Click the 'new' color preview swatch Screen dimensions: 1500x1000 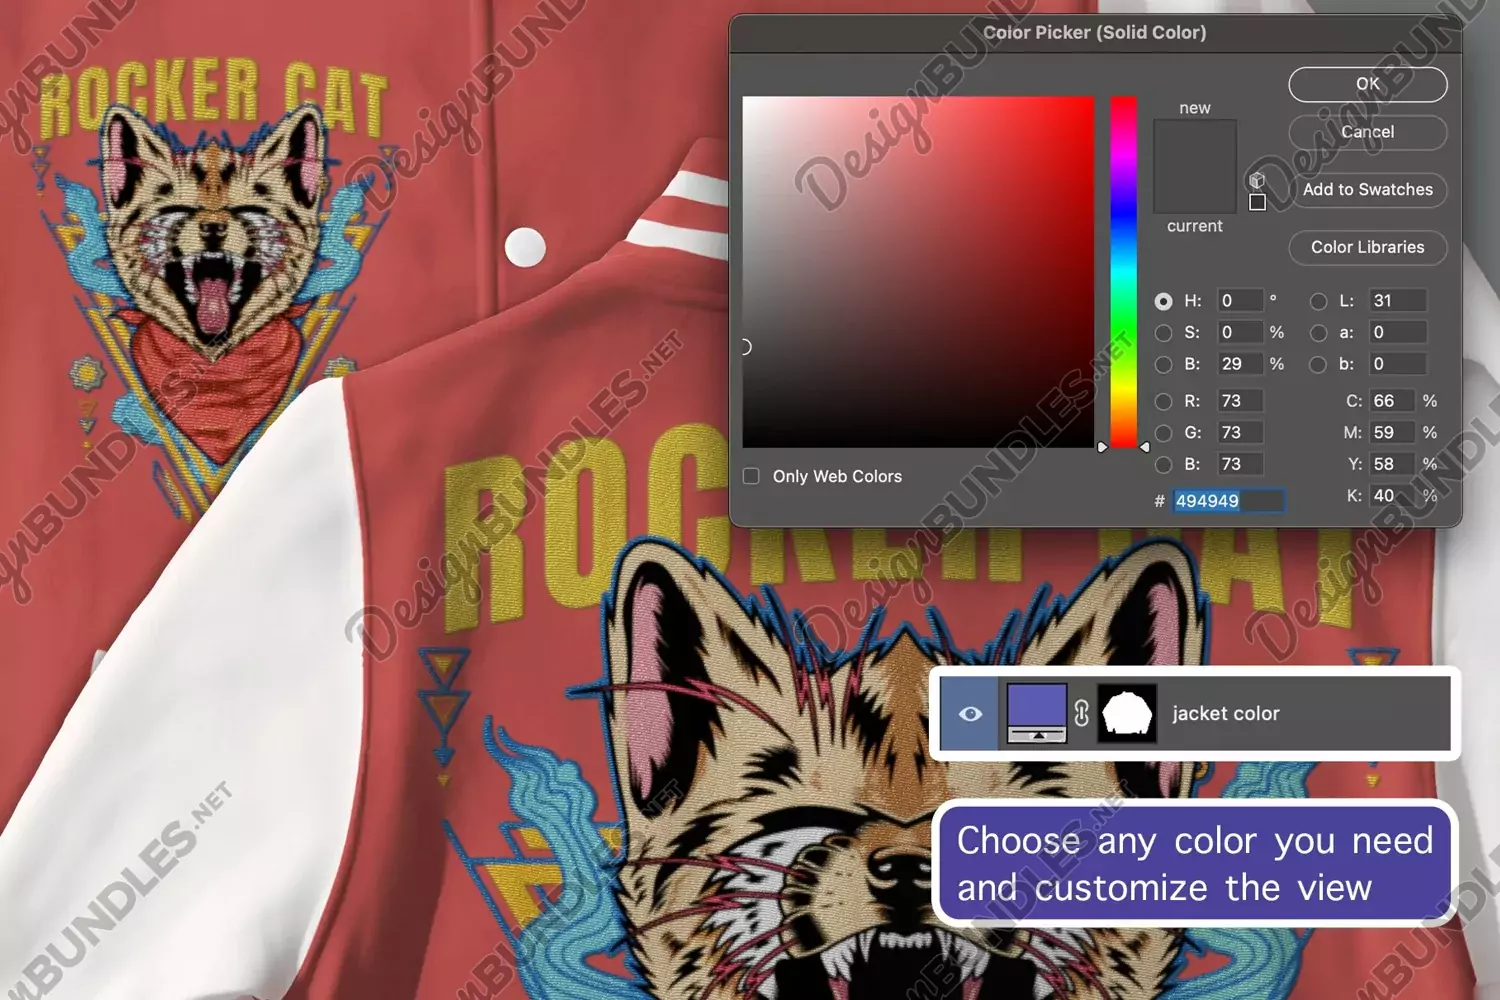(x=1195, y=143)
